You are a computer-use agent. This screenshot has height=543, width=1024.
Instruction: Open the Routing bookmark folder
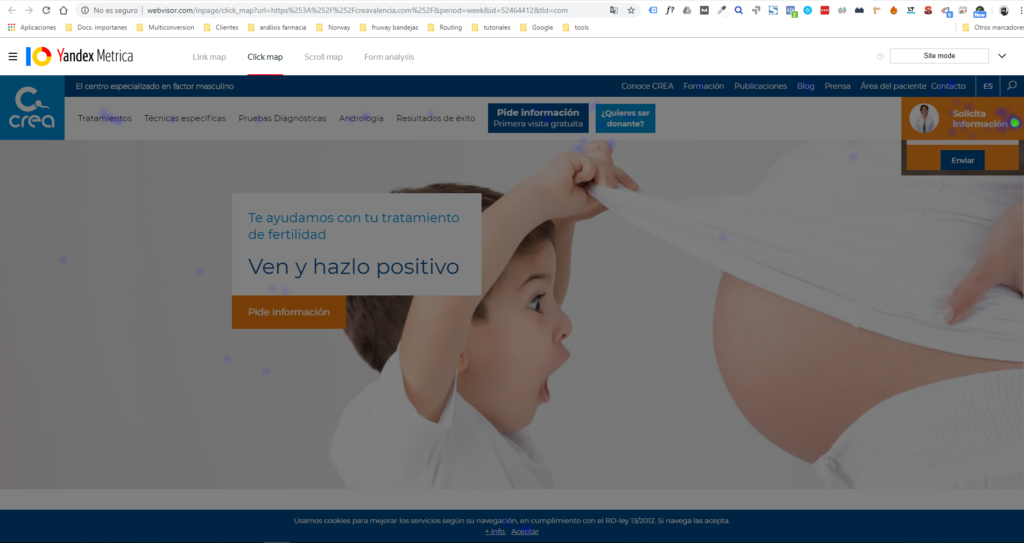click(x=444, y=27)
